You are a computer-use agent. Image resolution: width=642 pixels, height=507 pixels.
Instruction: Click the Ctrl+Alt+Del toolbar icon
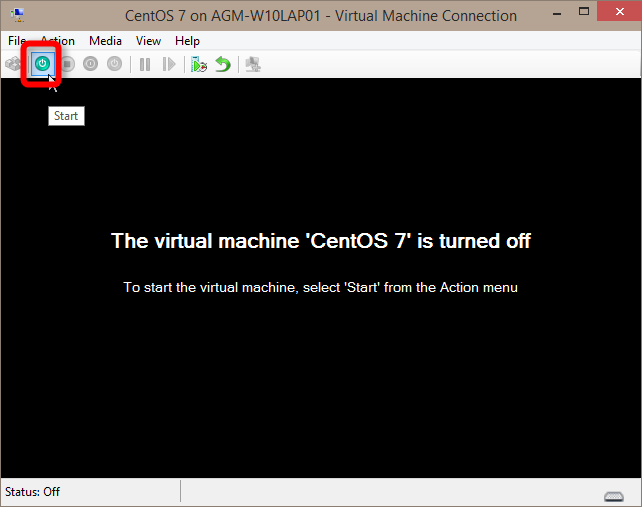click(13, 64)
